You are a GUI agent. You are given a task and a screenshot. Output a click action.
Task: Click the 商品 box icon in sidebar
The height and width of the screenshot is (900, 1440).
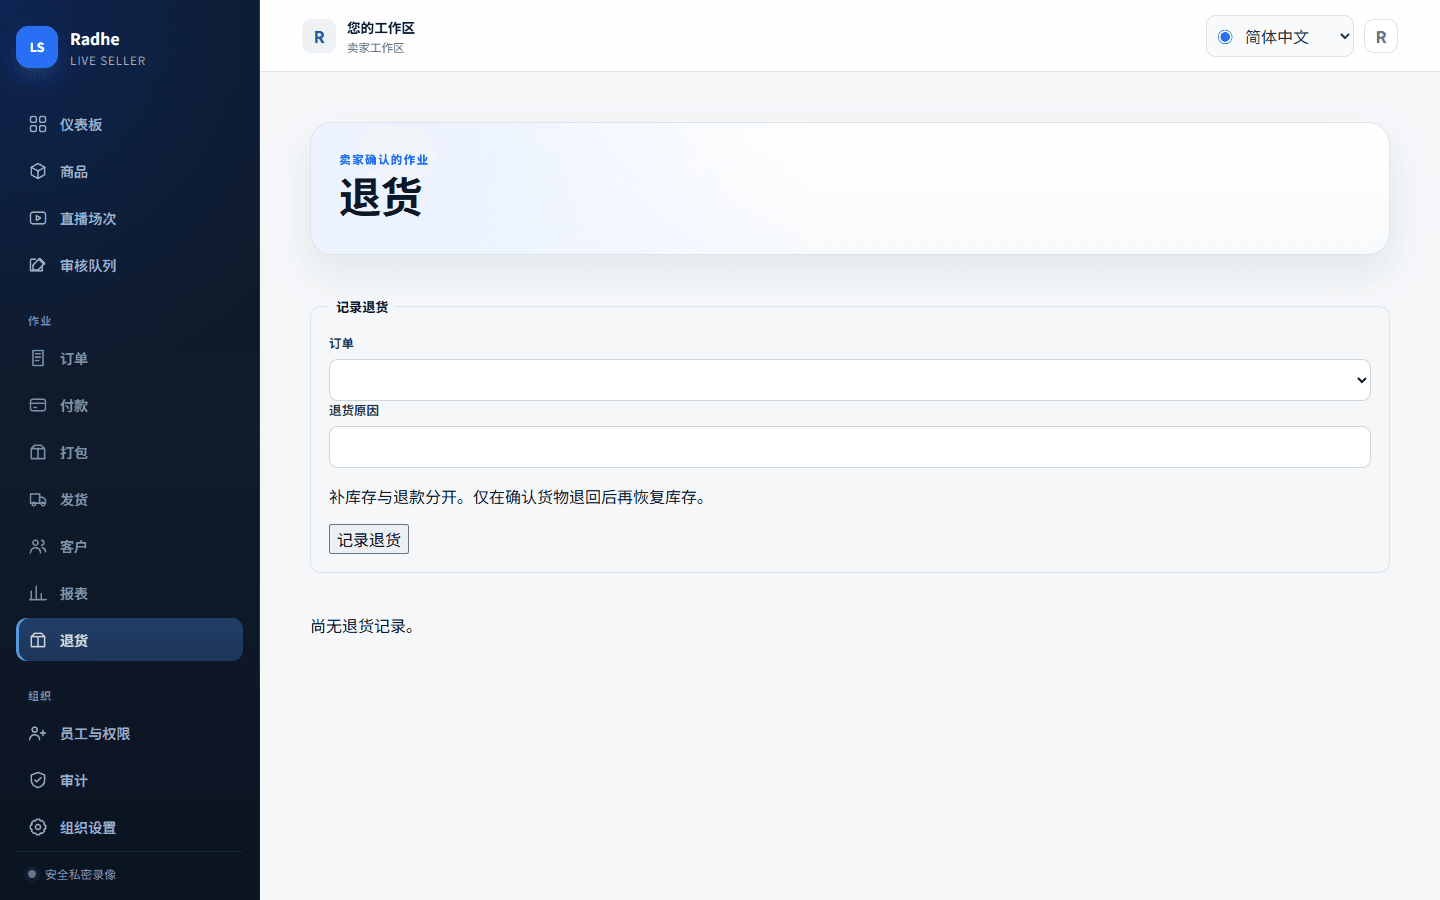coord(38,171)
